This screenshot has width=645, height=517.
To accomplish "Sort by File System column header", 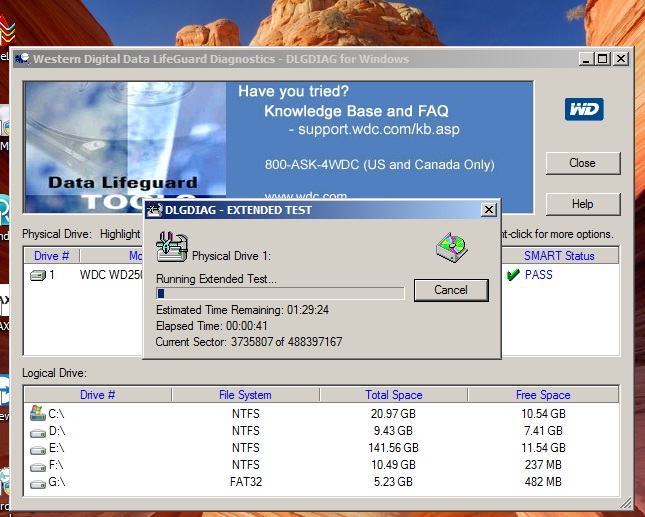I will pyautogui.click(x=245, y=395).
